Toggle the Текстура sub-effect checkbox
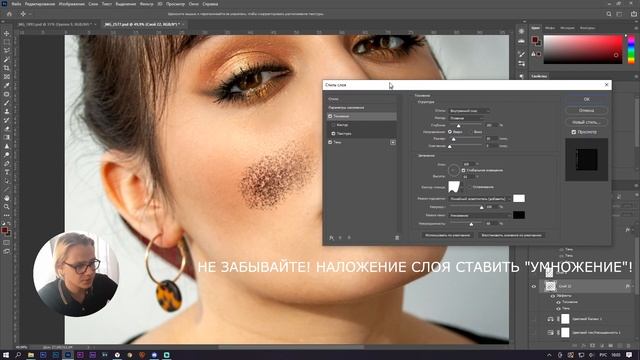640x360 pixels. pyautogui.click(x=333, y=133)
